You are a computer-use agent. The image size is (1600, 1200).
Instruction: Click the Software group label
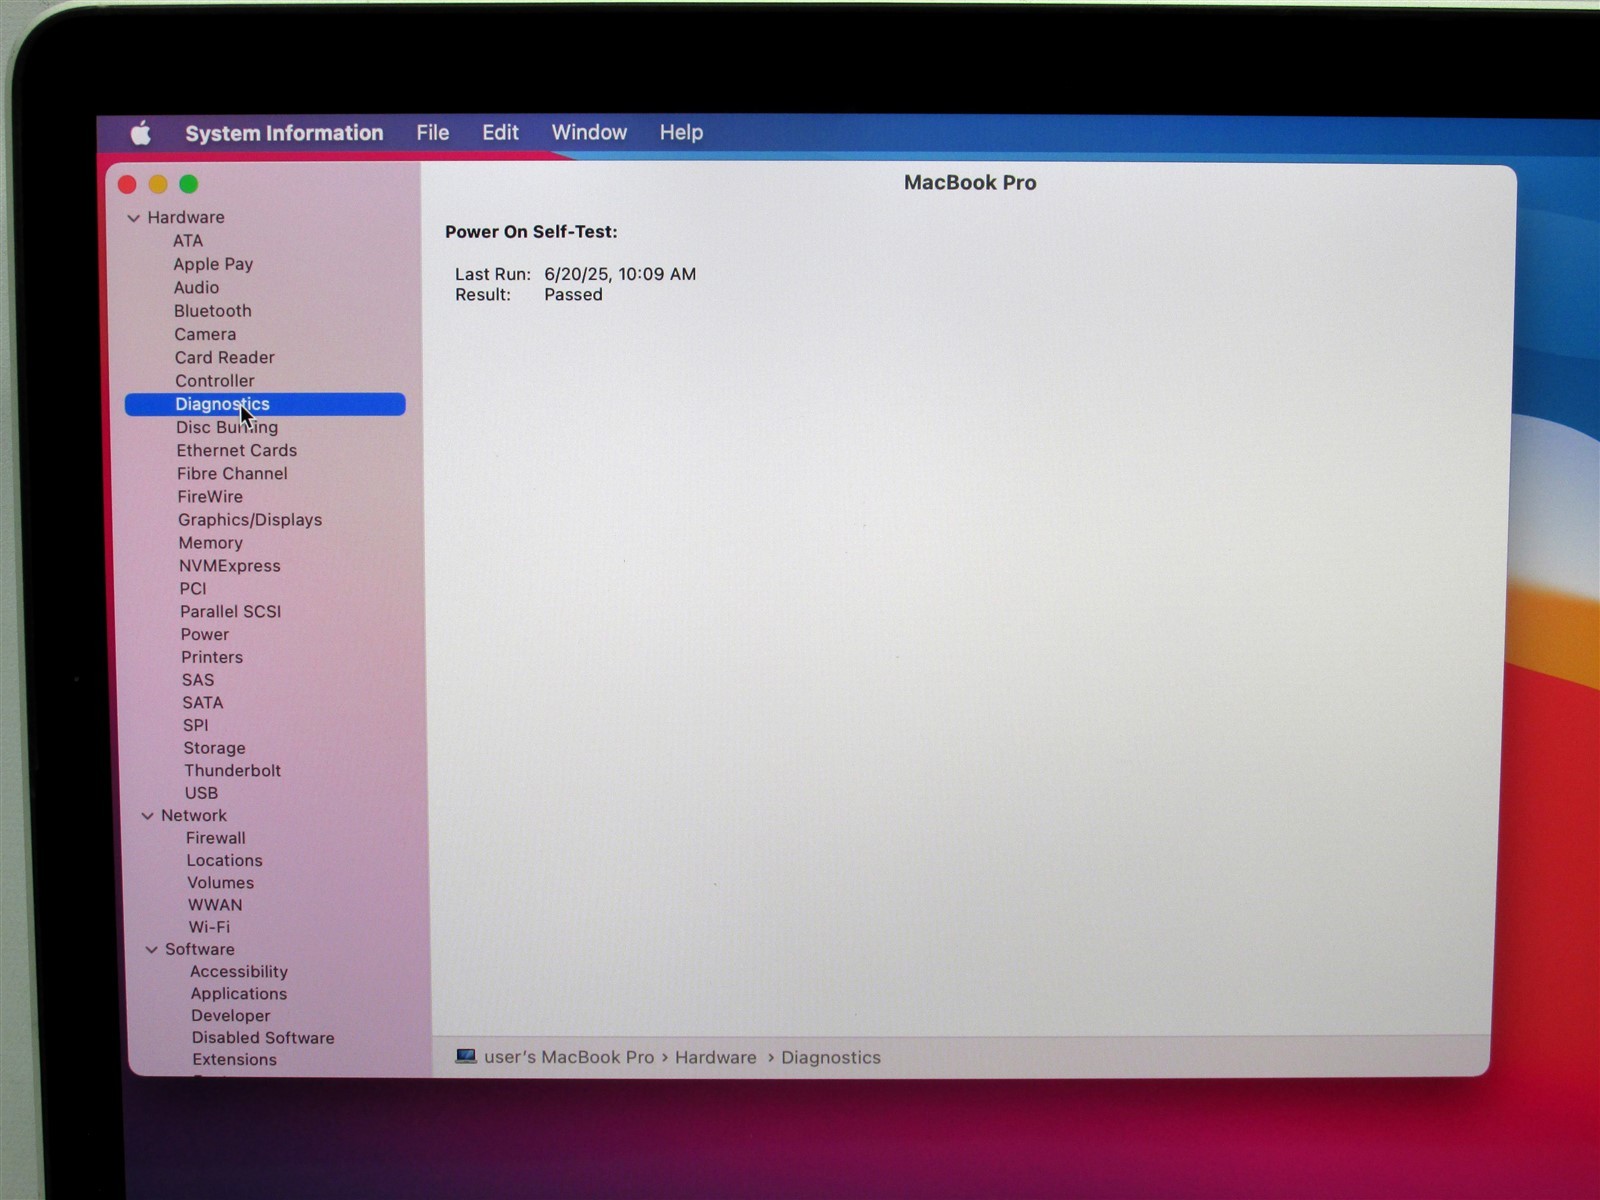click(200, 950)
